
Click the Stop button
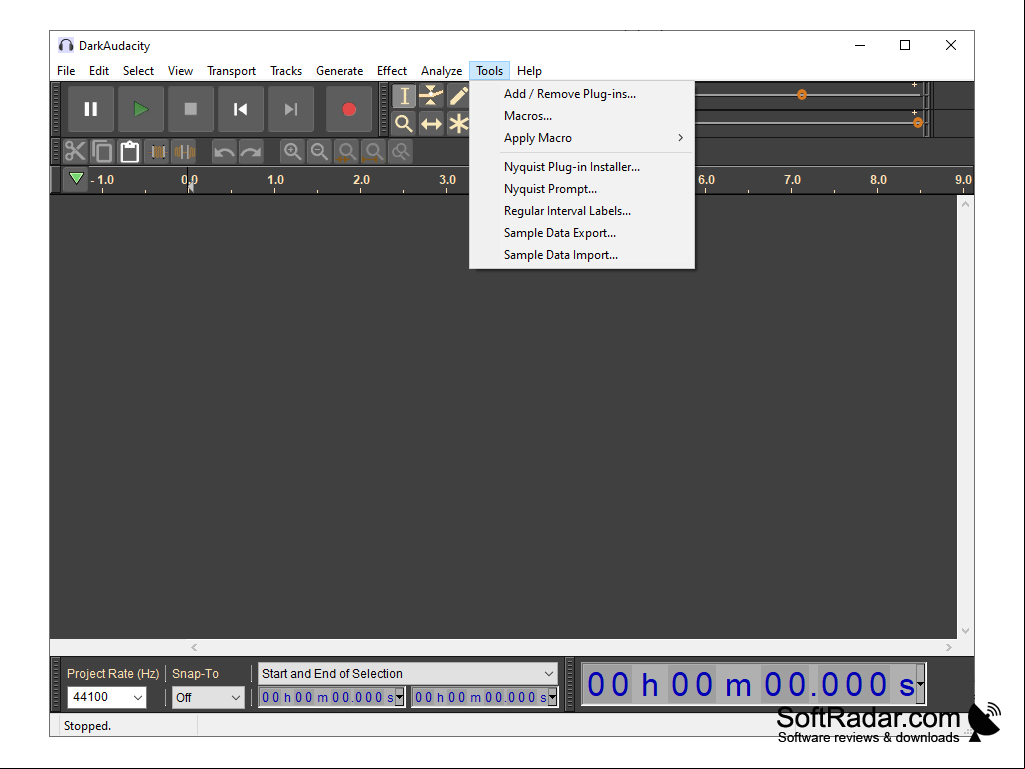coord(191,109)
